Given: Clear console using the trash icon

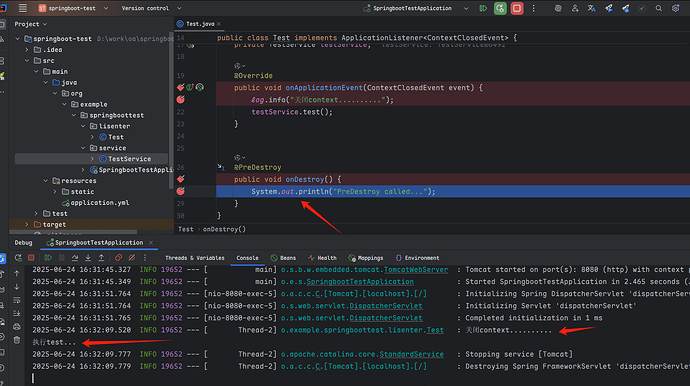Looking at the screenshot, I should 17,340.
